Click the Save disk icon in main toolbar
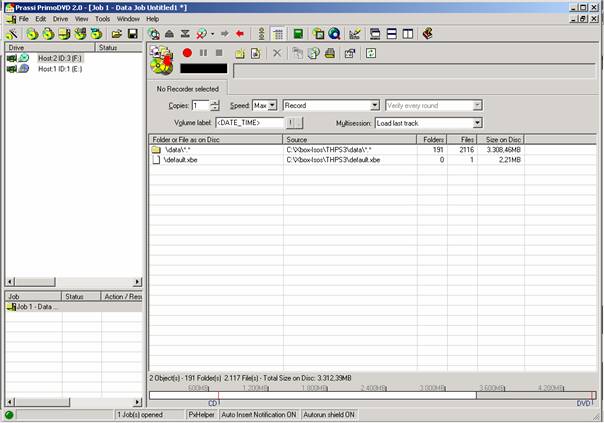Viewport: 604px width, 423px height. pyautogui.click(x=132, y=34)
